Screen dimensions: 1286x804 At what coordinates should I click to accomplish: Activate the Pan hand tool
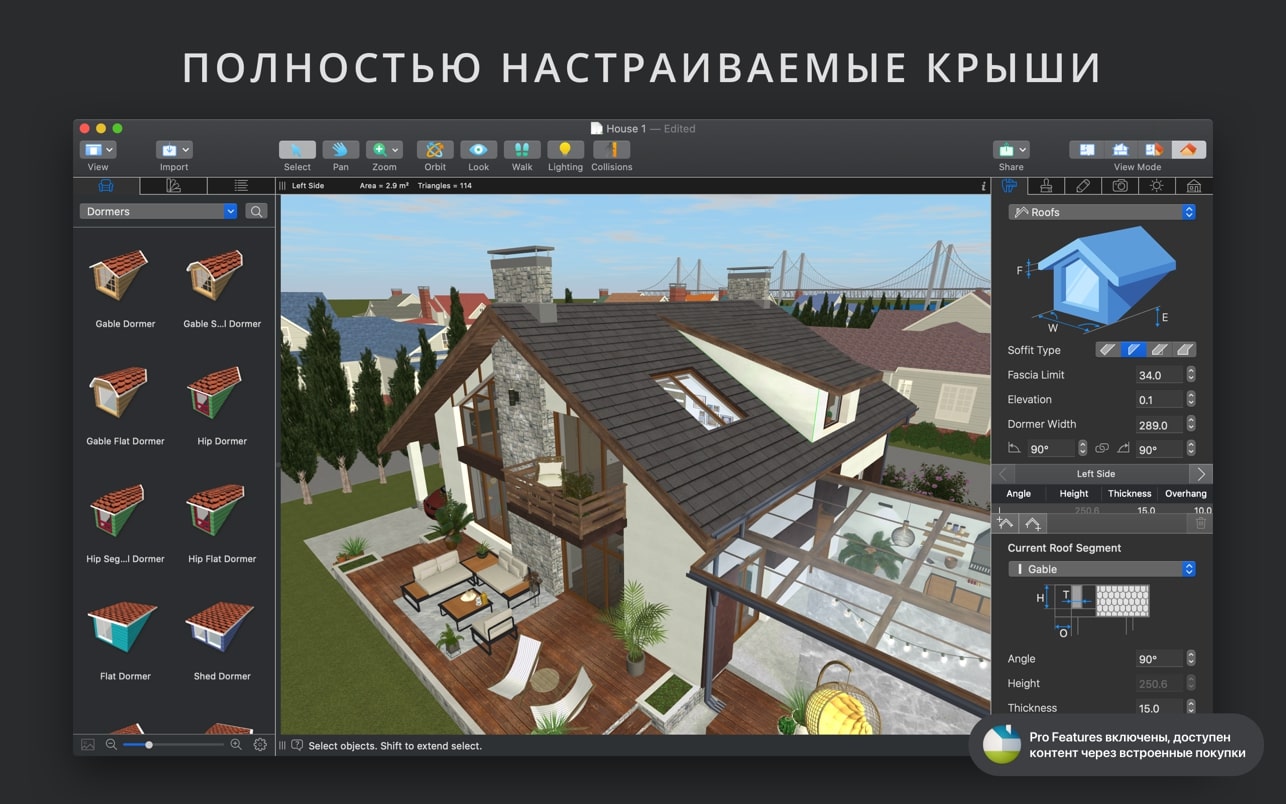(x=341, y=150)
